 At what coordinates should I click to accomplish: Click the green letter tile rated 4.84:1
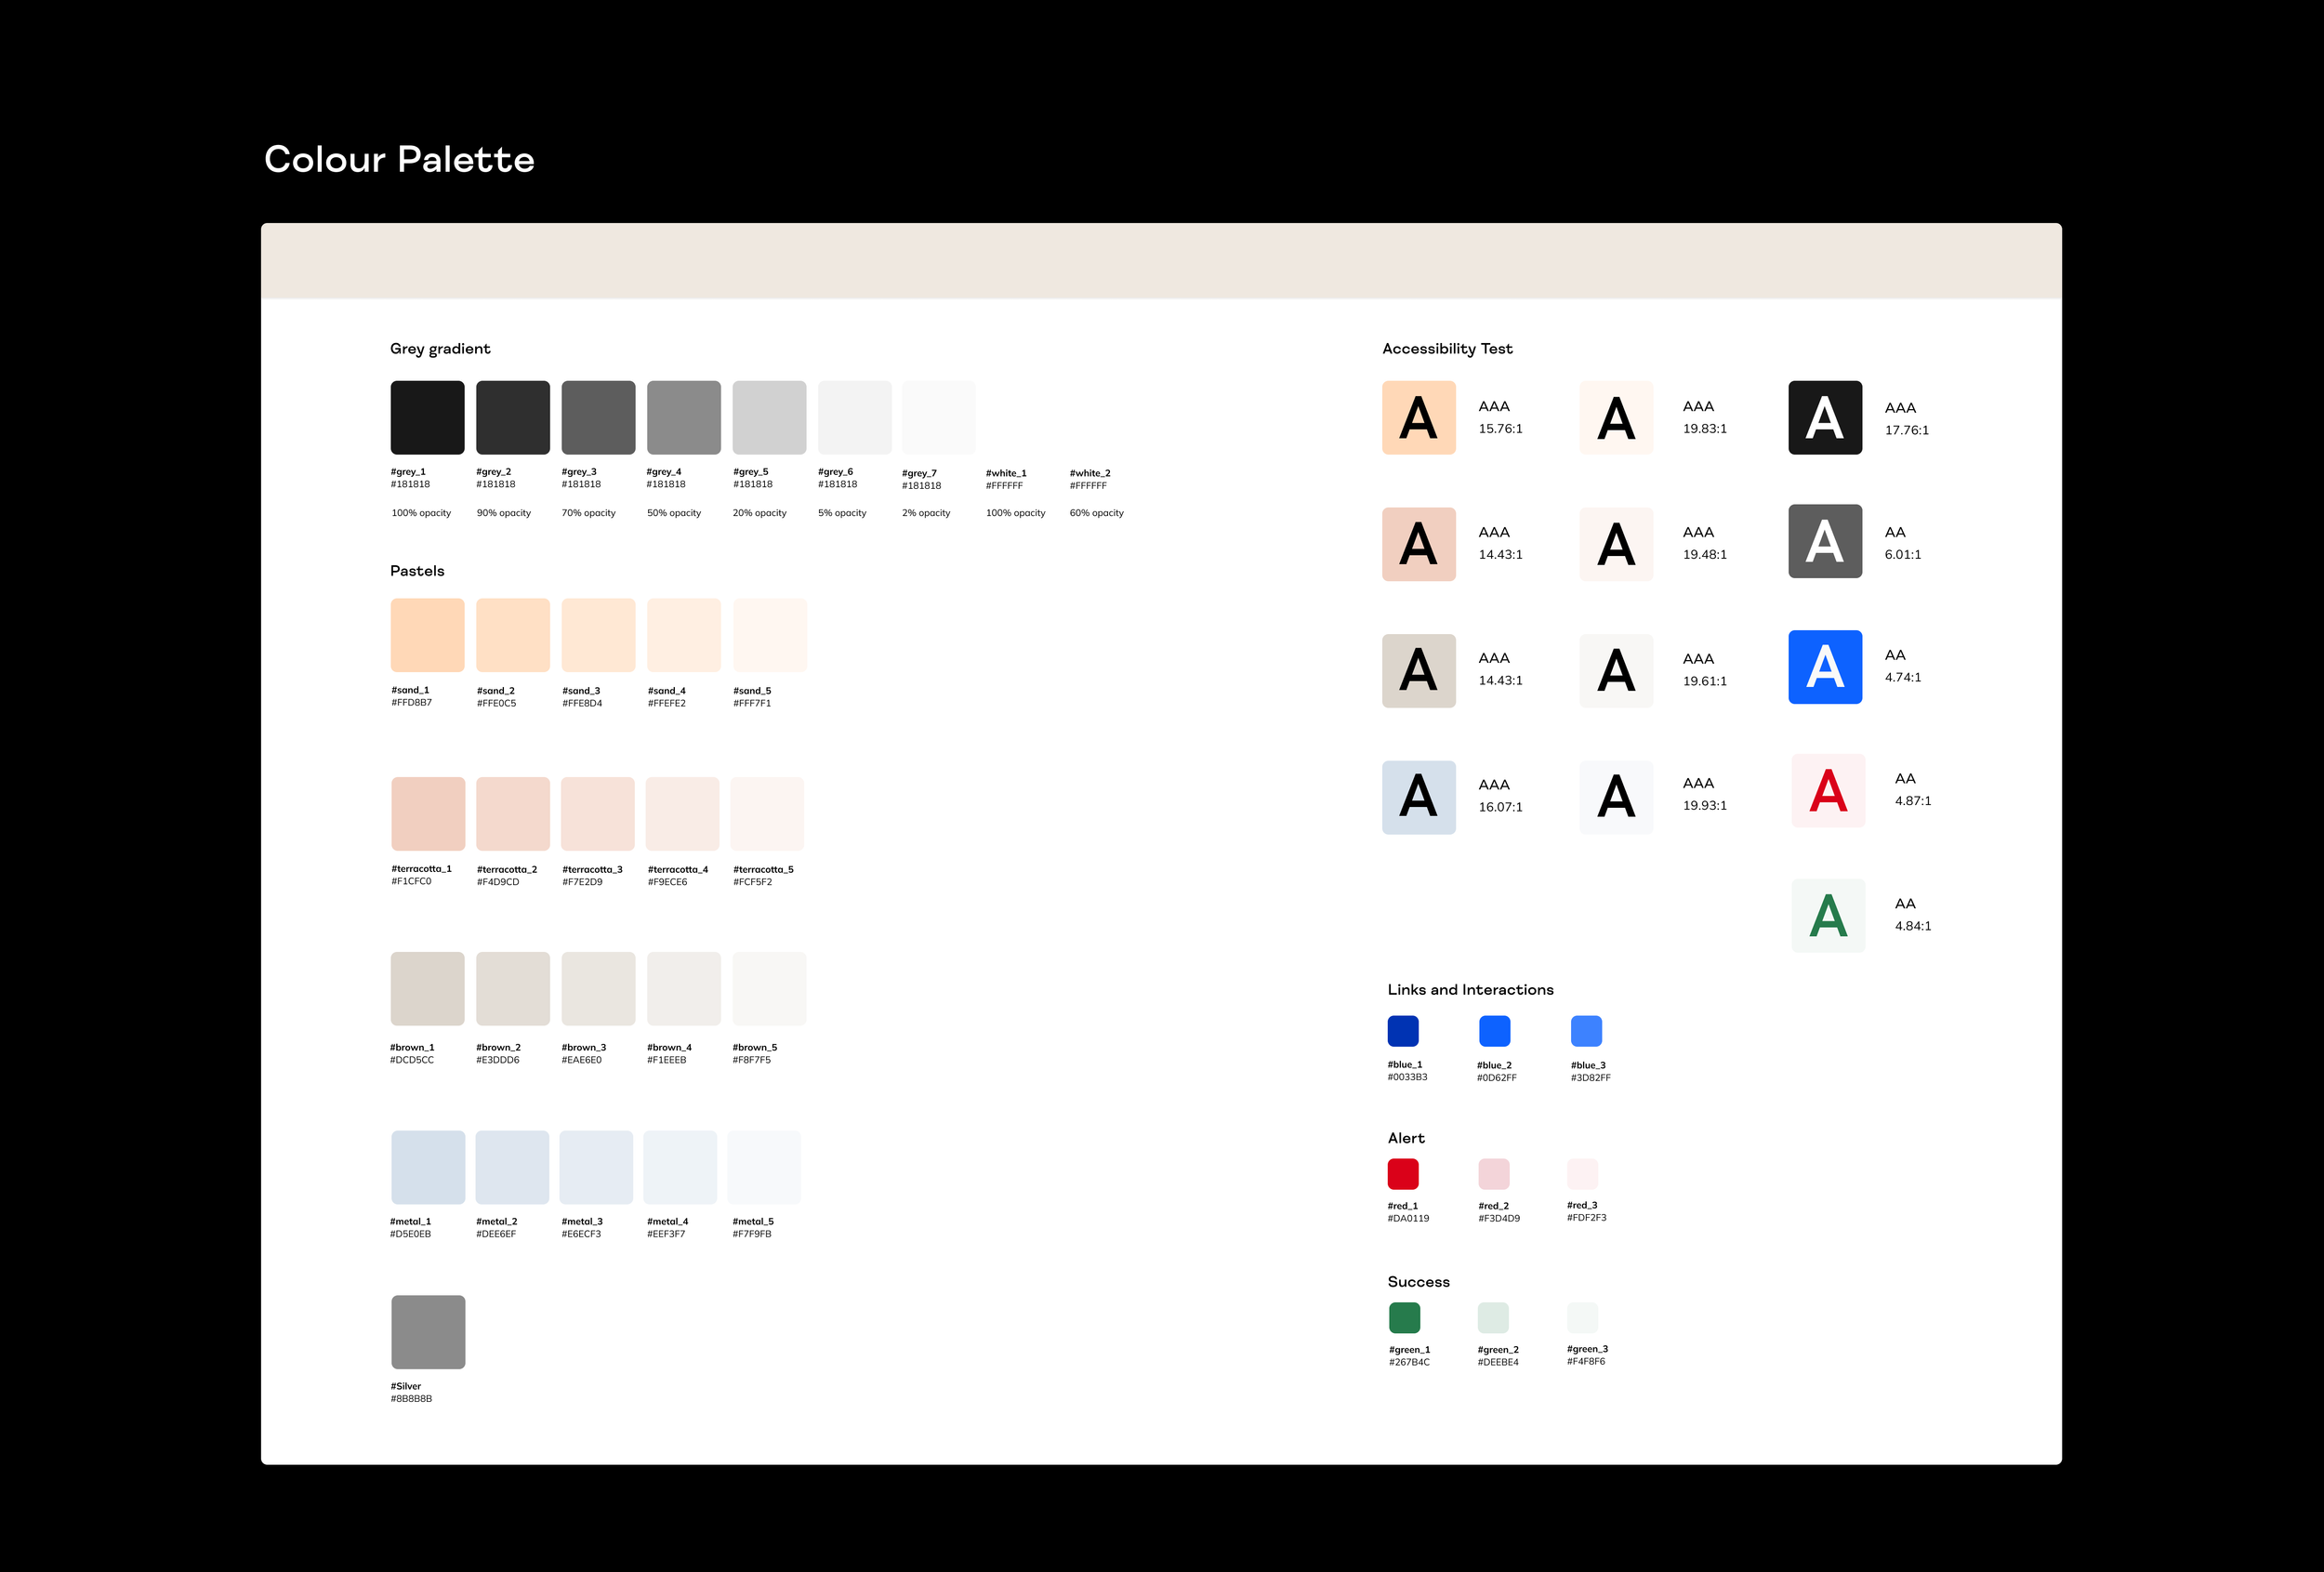[x=1828, y=915]
